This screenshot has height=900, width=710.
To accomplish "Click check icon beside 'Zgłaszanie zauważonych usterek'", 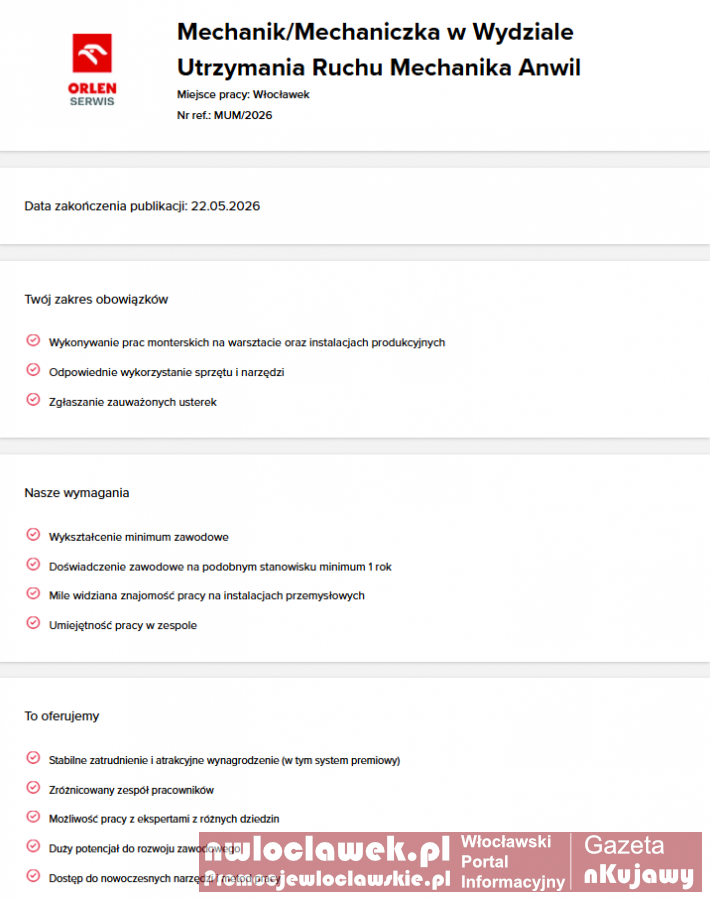I will [33, 401].
